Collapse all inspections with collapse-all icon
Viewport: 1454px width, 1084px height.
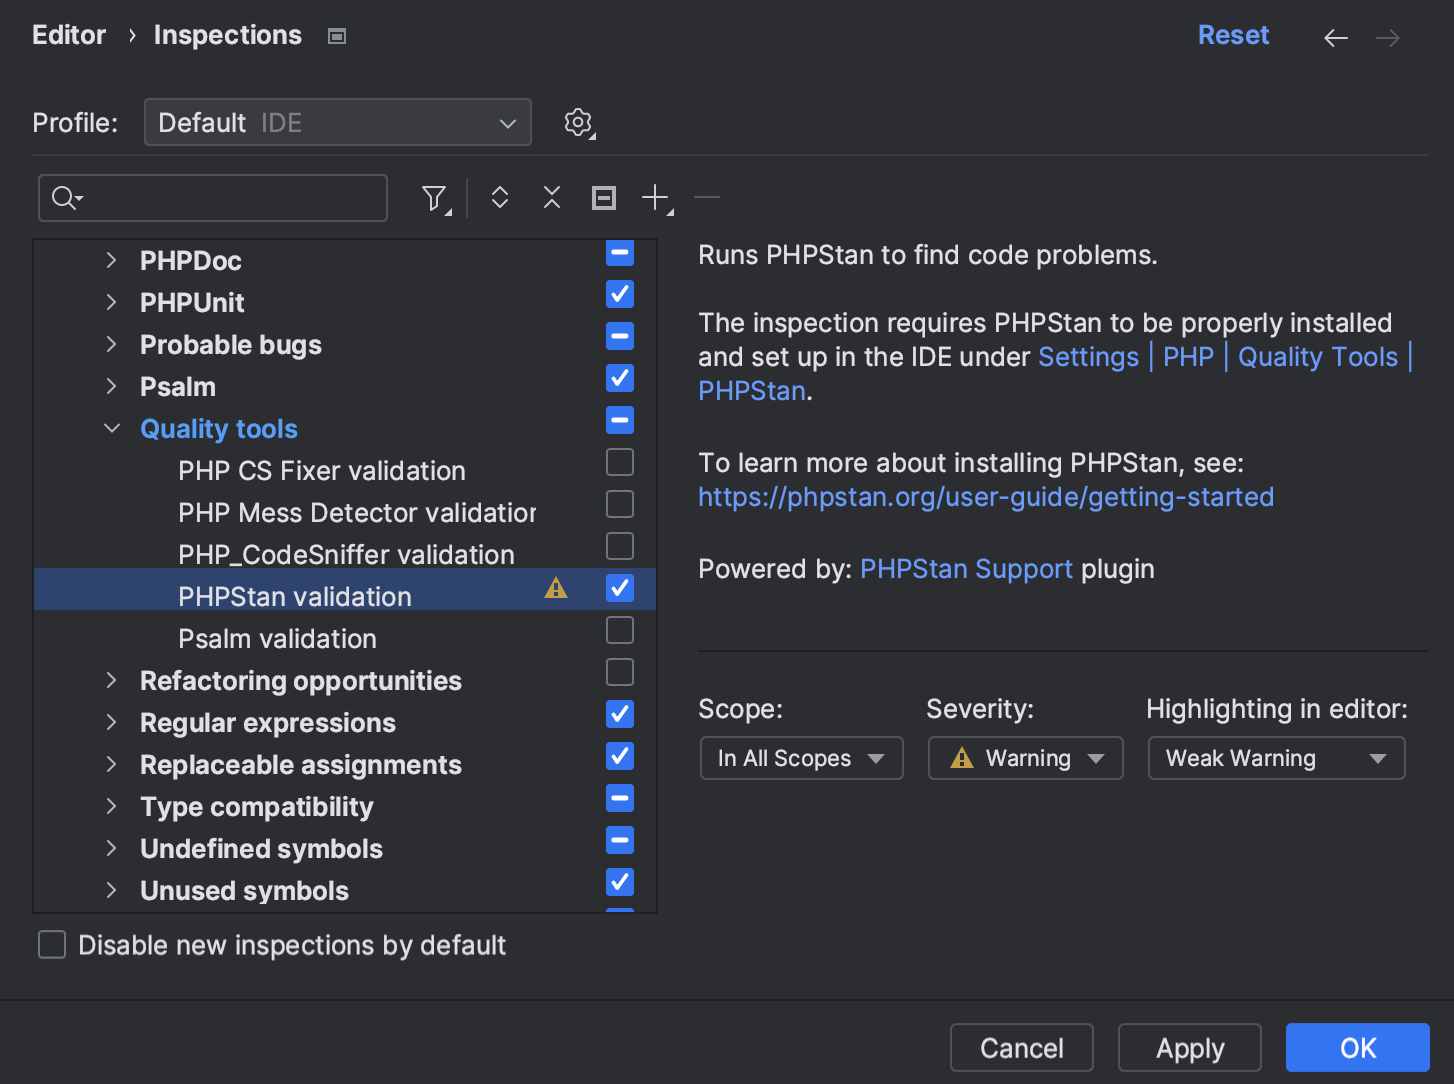pos(551,198)
